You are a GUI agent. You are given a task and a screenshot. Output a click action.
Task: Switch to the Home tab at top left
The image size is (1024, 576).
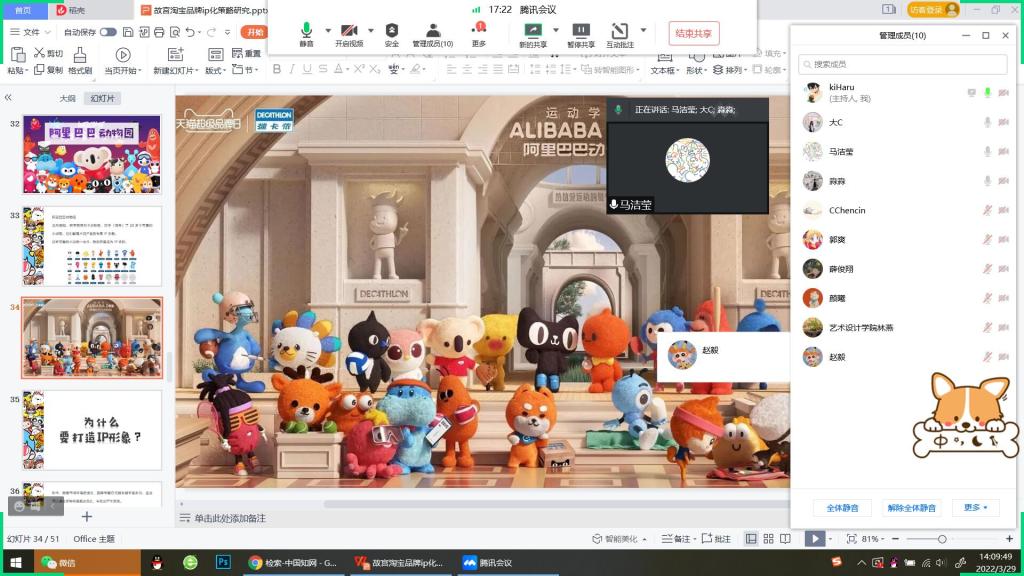tap(23, 10)
